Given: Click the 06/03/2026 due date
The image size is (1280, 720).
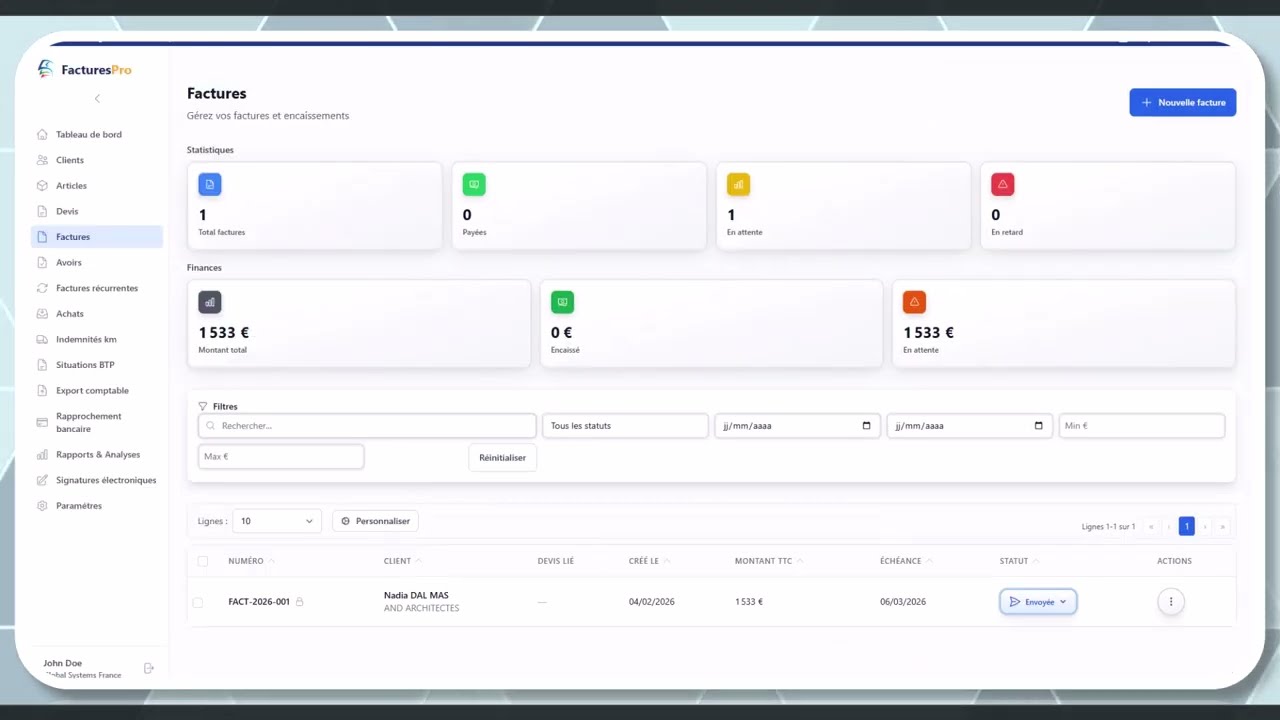Looking at the screenshot, I should (x=903, y=602).
